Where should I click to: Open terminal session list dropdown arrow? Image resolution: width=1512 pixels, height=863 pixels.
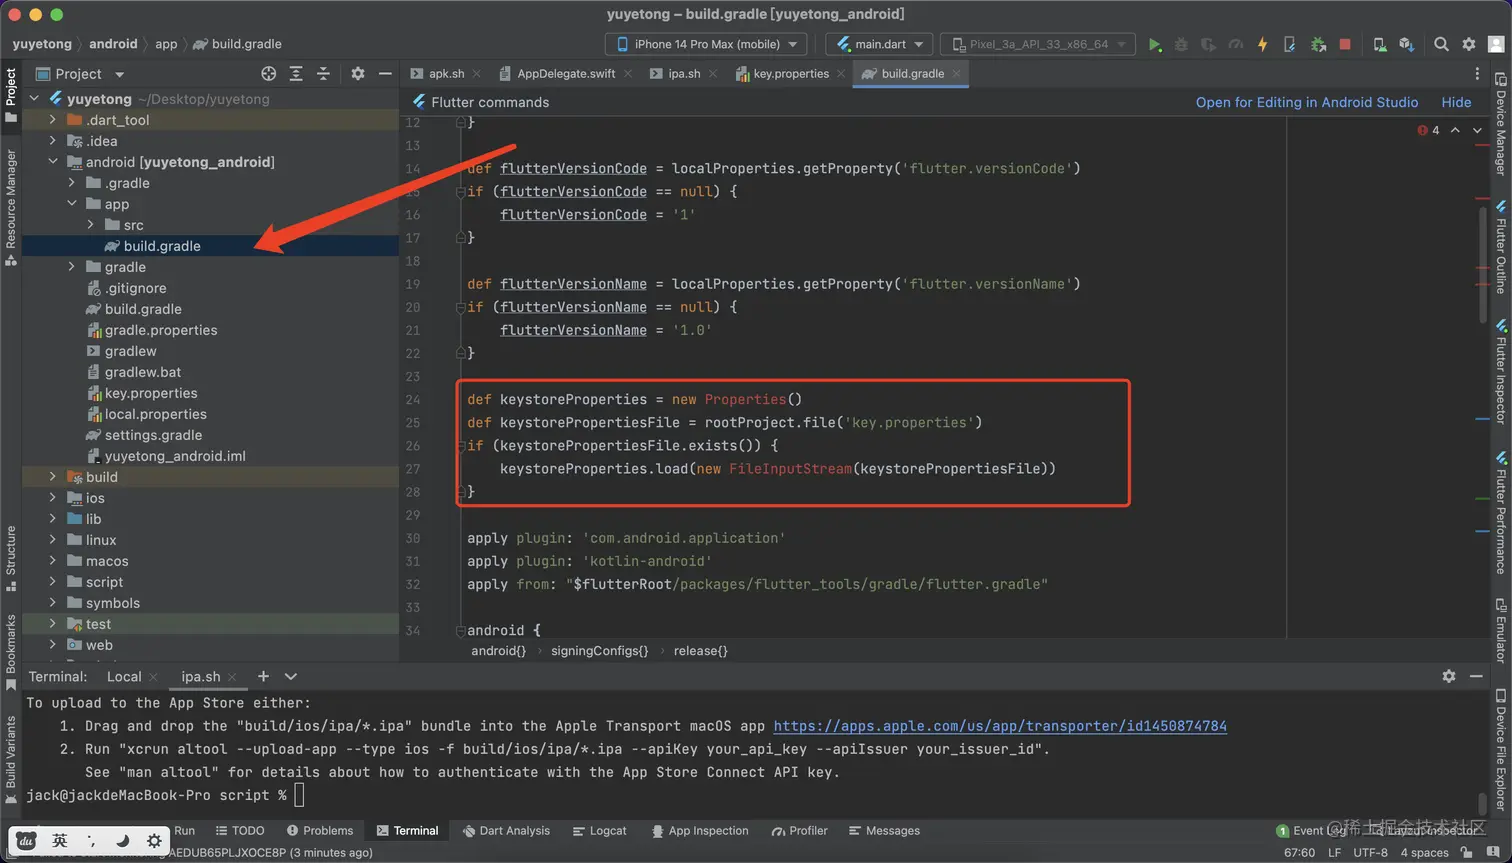(x=291, y=677)
